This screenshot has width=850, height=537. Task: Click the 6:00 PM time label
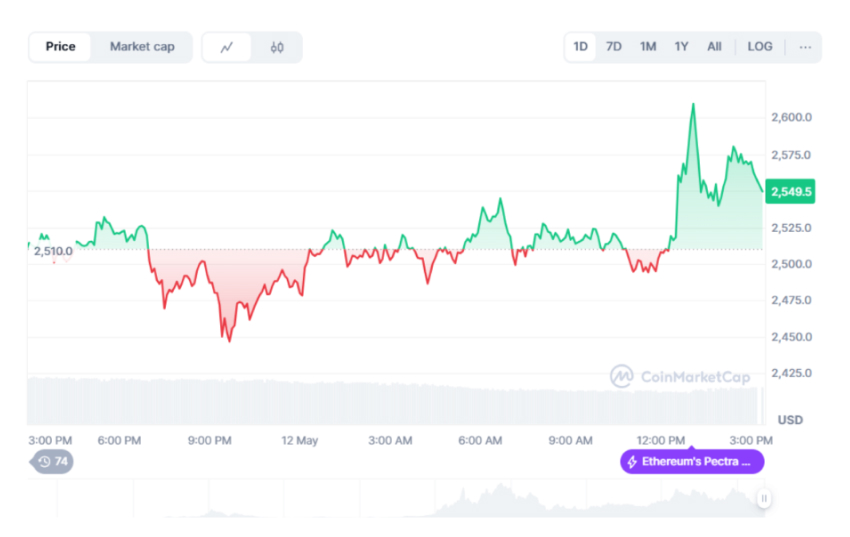119,441
